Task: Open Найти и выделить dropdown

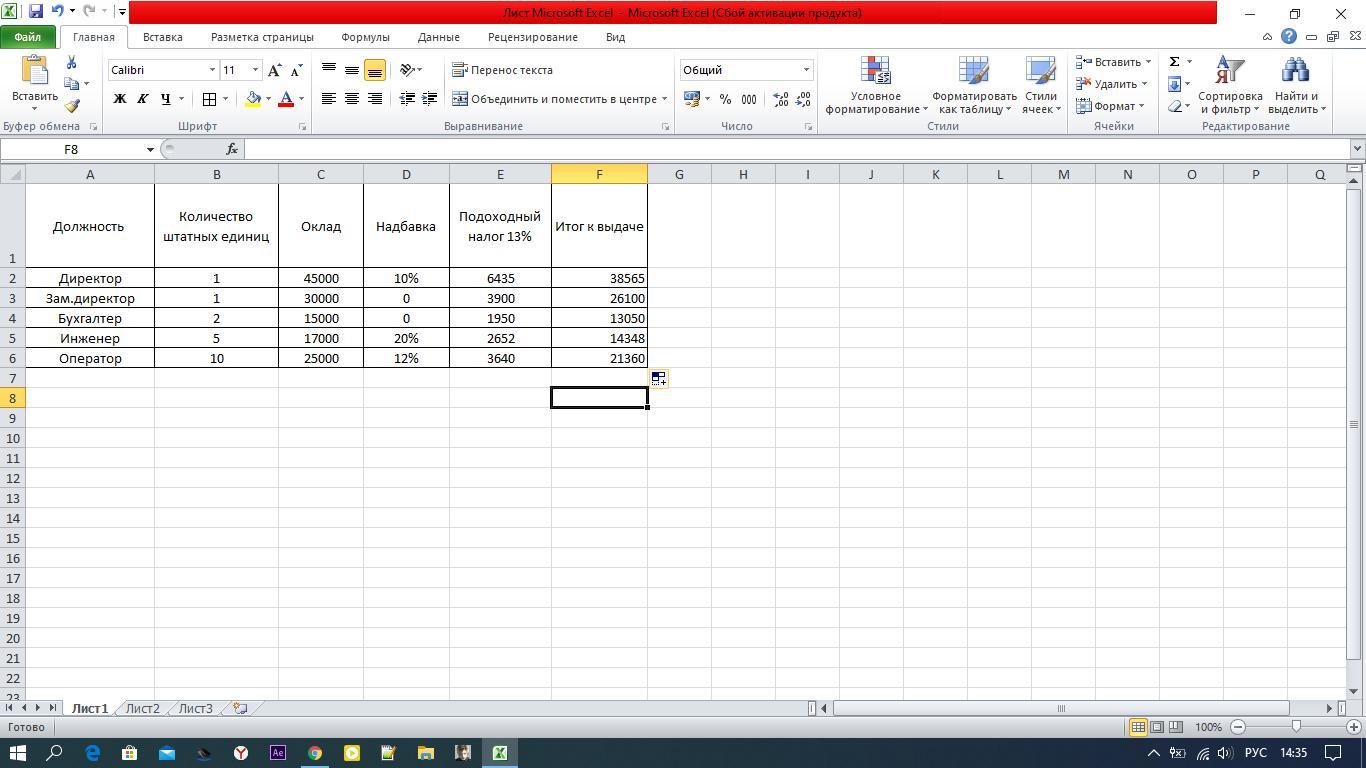Action: click(x=1296, y=85)
